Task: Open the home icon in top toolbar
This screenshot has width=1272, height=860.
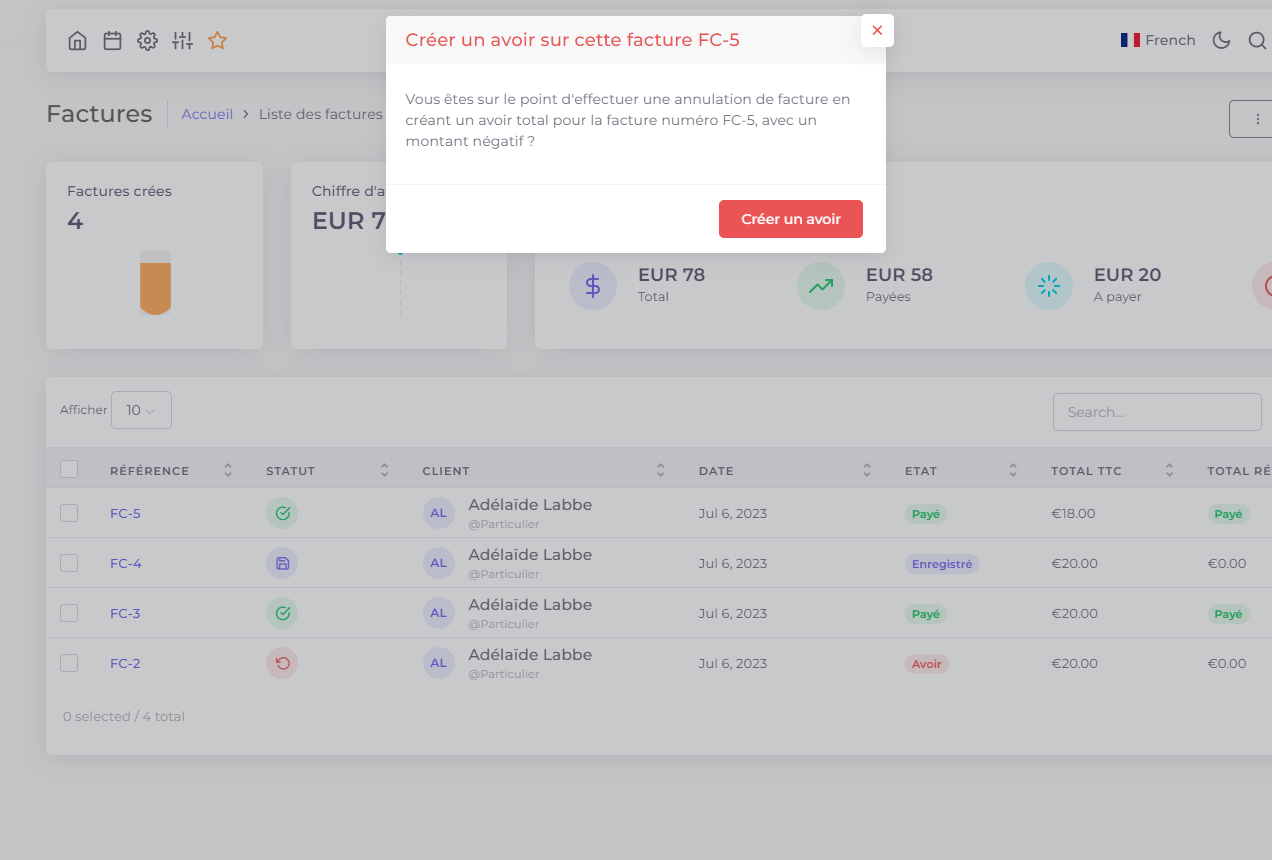Action: 77,41
